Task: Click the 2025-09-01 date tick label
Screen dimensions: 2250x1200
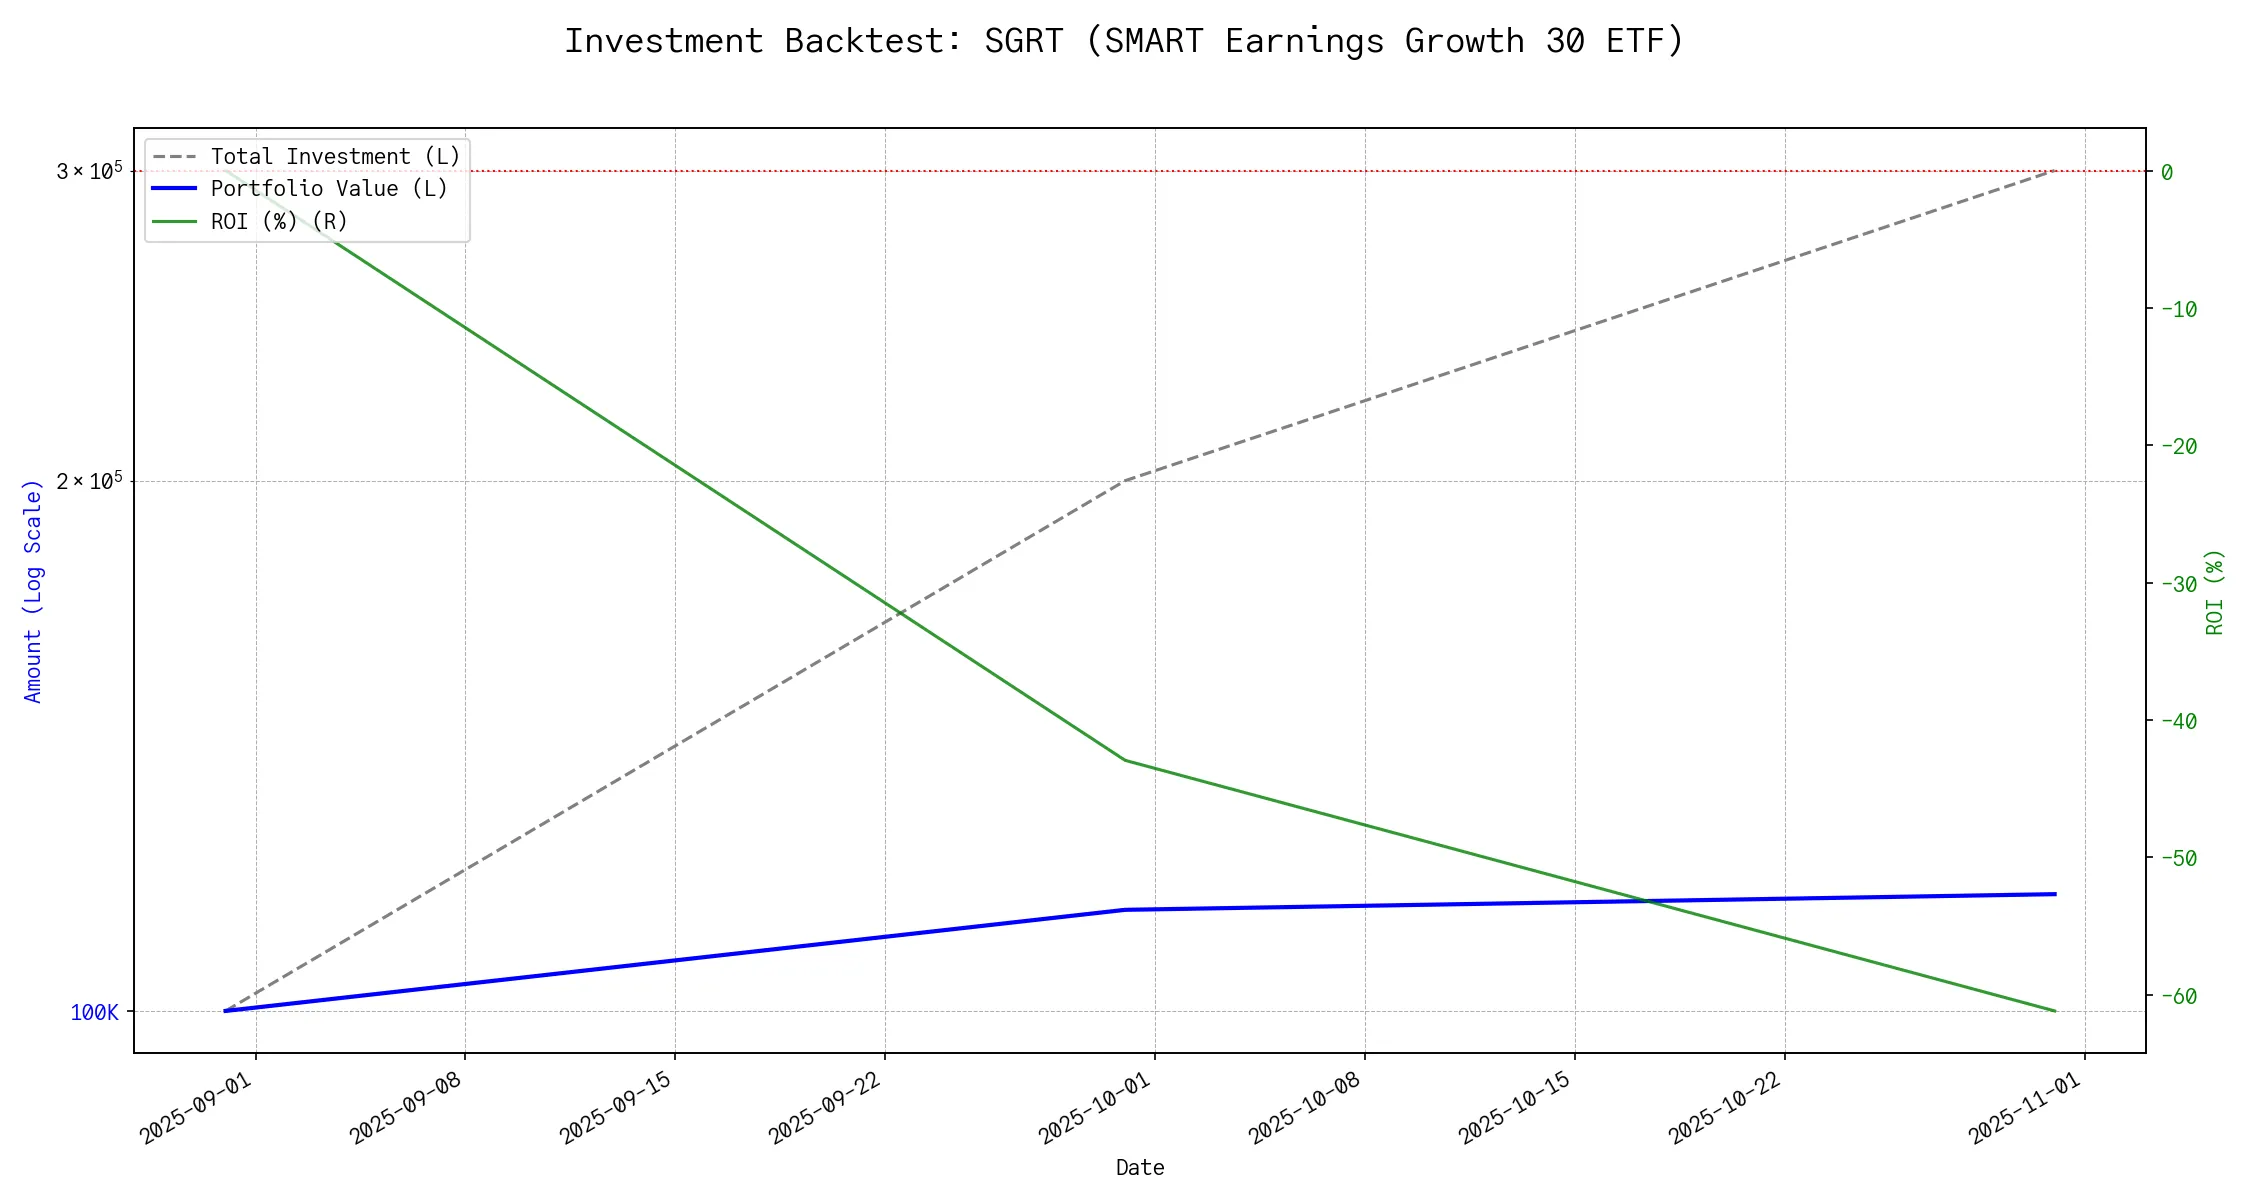Action: click(x=197, y=1108)
